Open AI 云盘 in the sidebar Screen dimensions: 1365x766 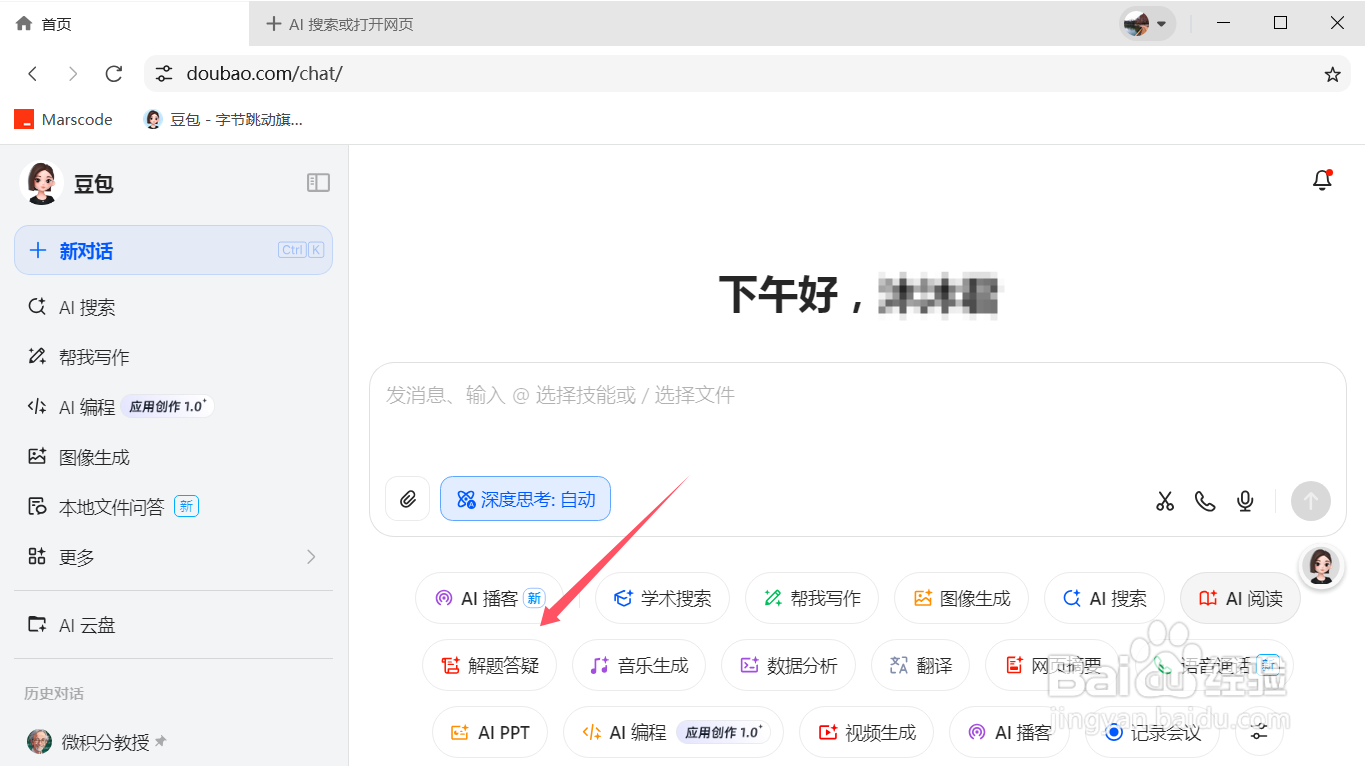click(173, 625)
